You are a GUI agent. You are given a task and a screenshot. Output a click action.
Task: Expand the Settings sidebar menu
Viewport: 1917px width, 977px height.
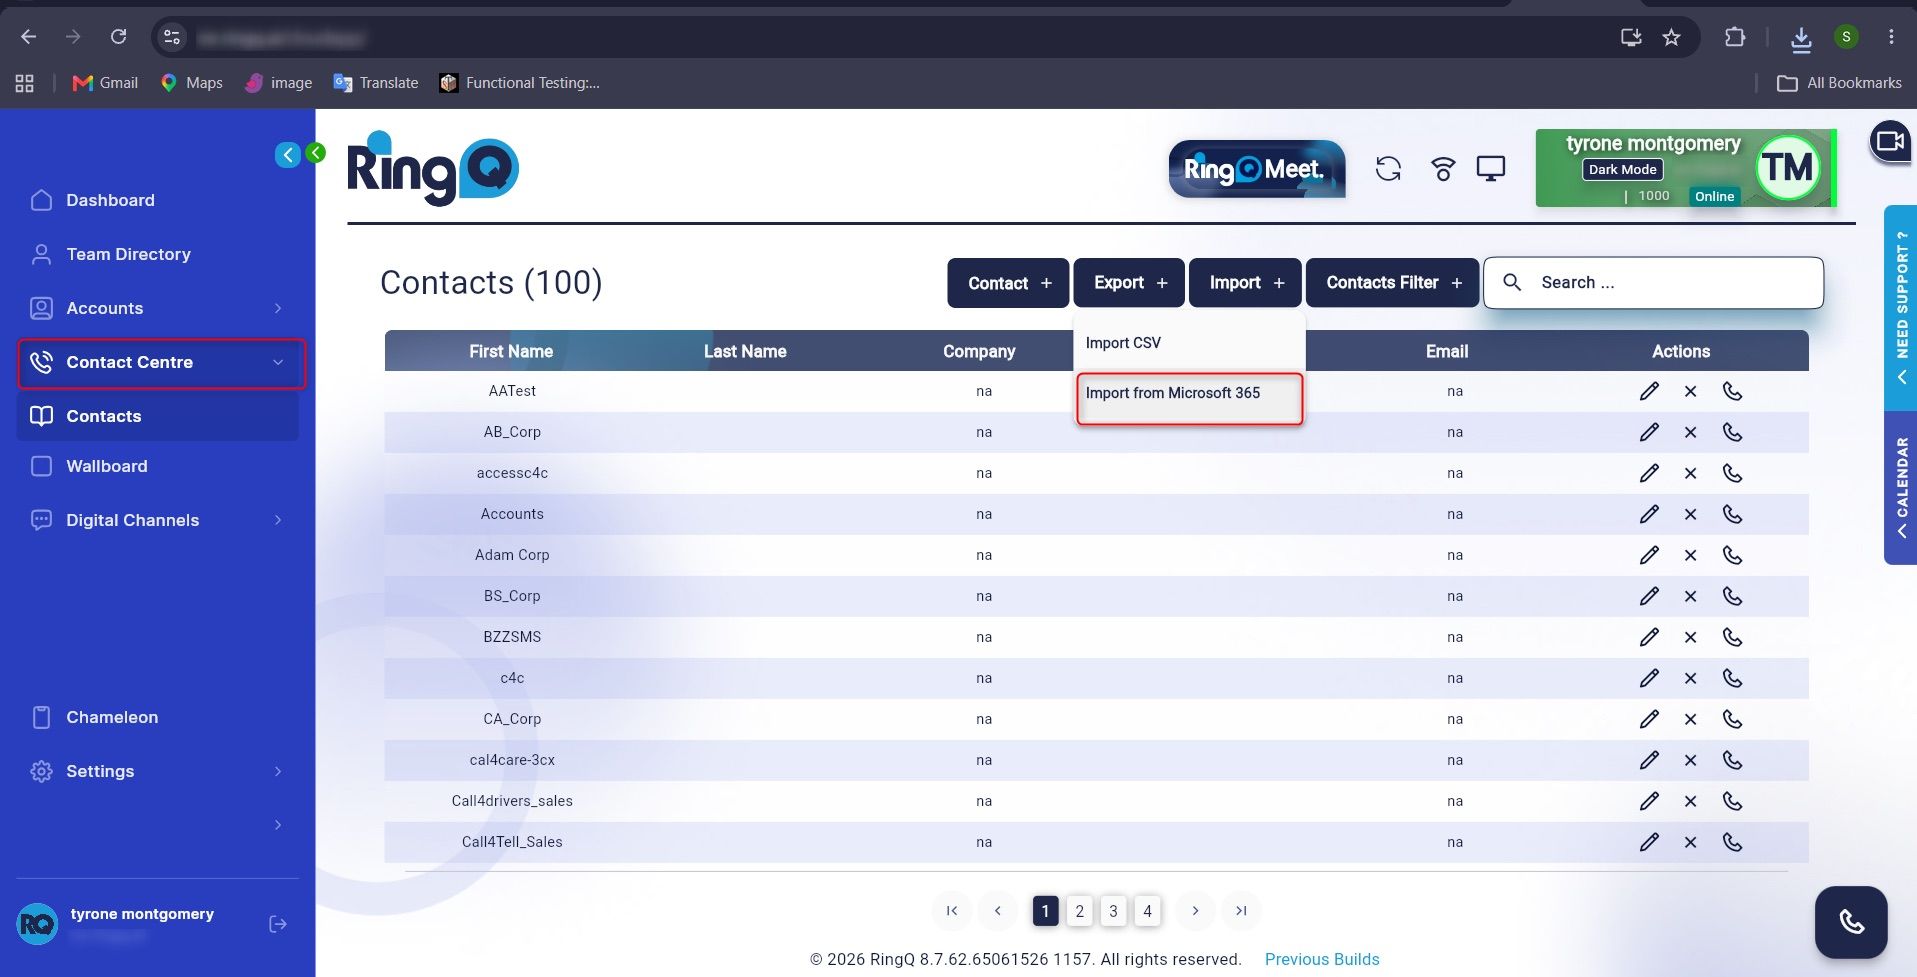[157, 771]
